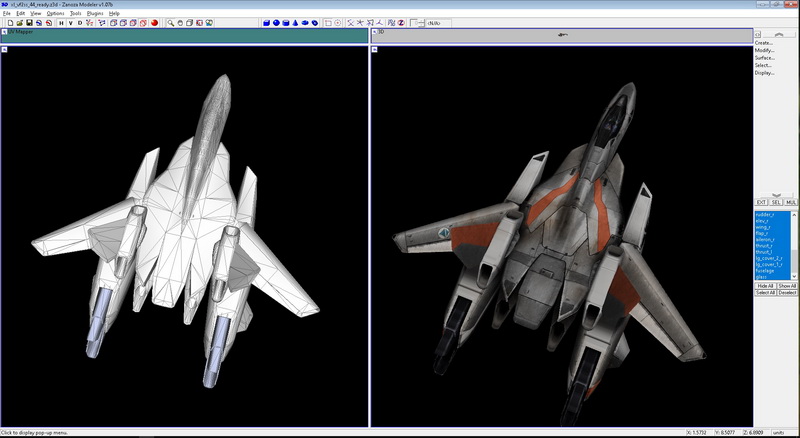Toggle the SEL selection mode button
The height and width of the screenshot is (438, 800).
coord(776,202)
